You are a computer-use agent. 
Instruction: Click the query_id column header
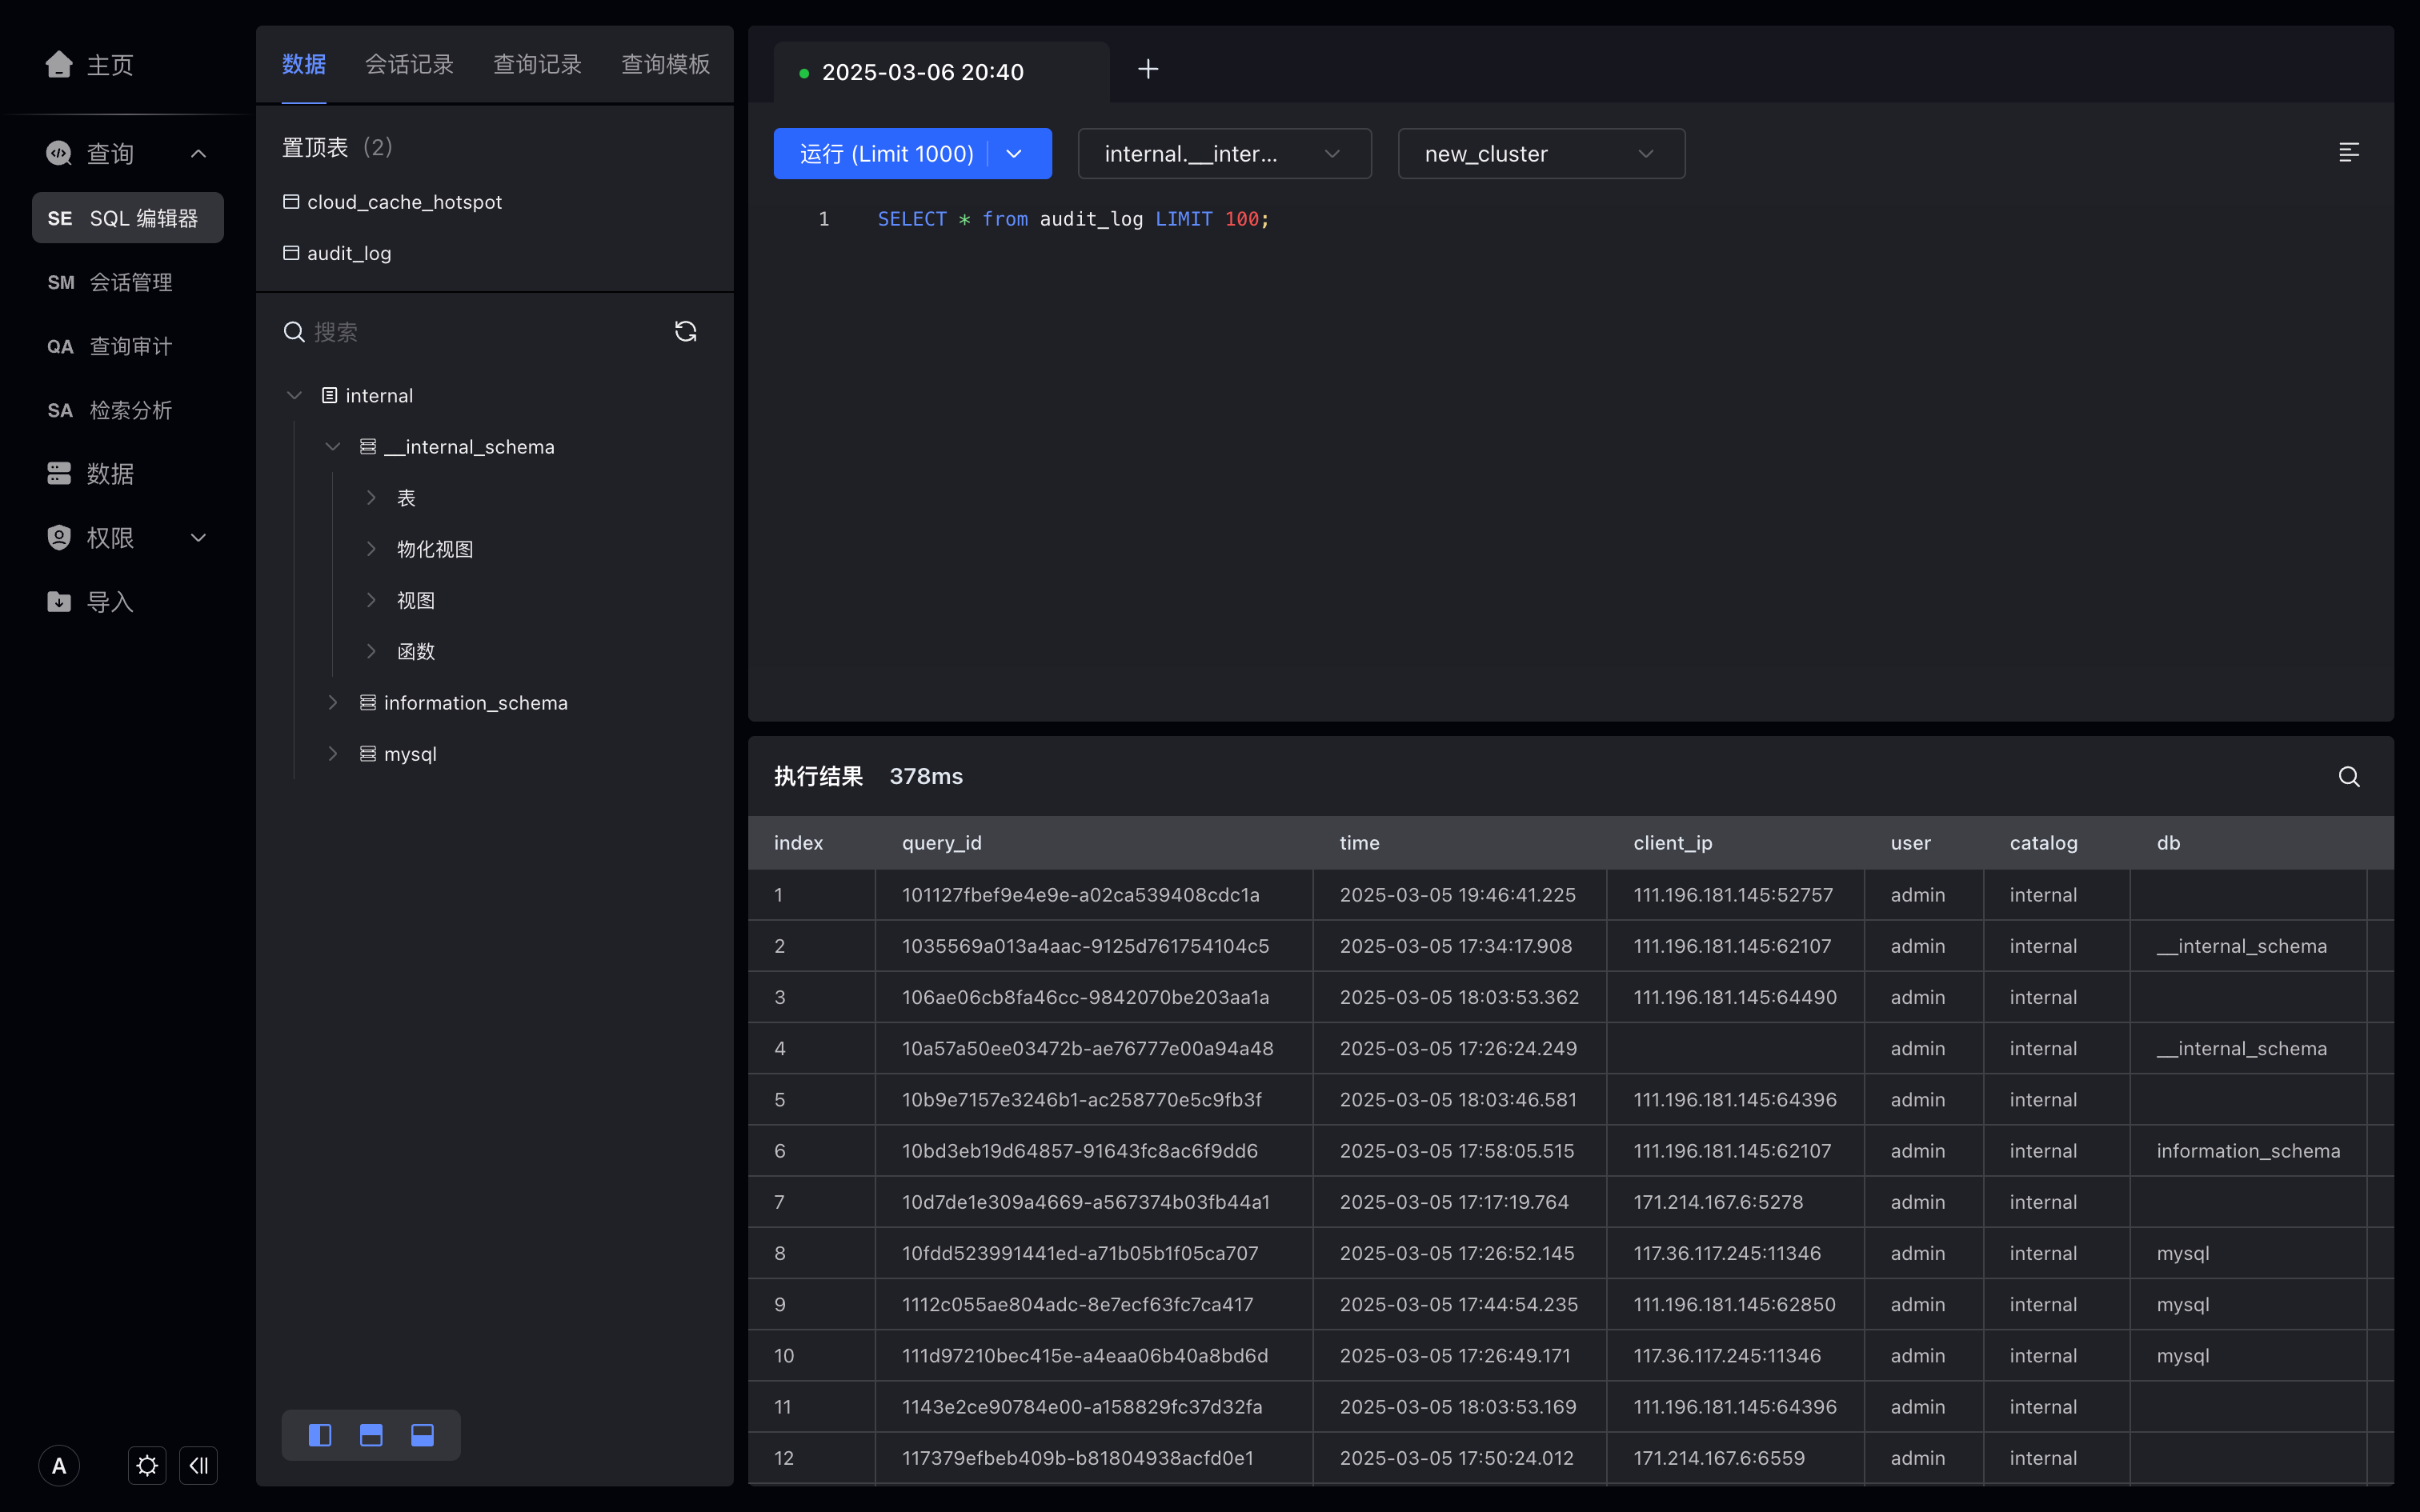(942, 843)
